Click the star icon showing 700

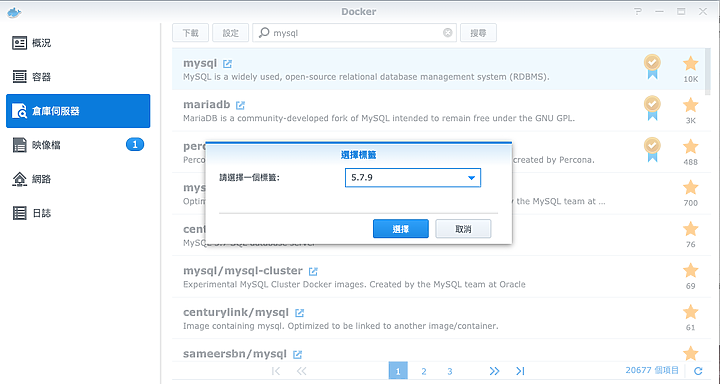point(691,187)
